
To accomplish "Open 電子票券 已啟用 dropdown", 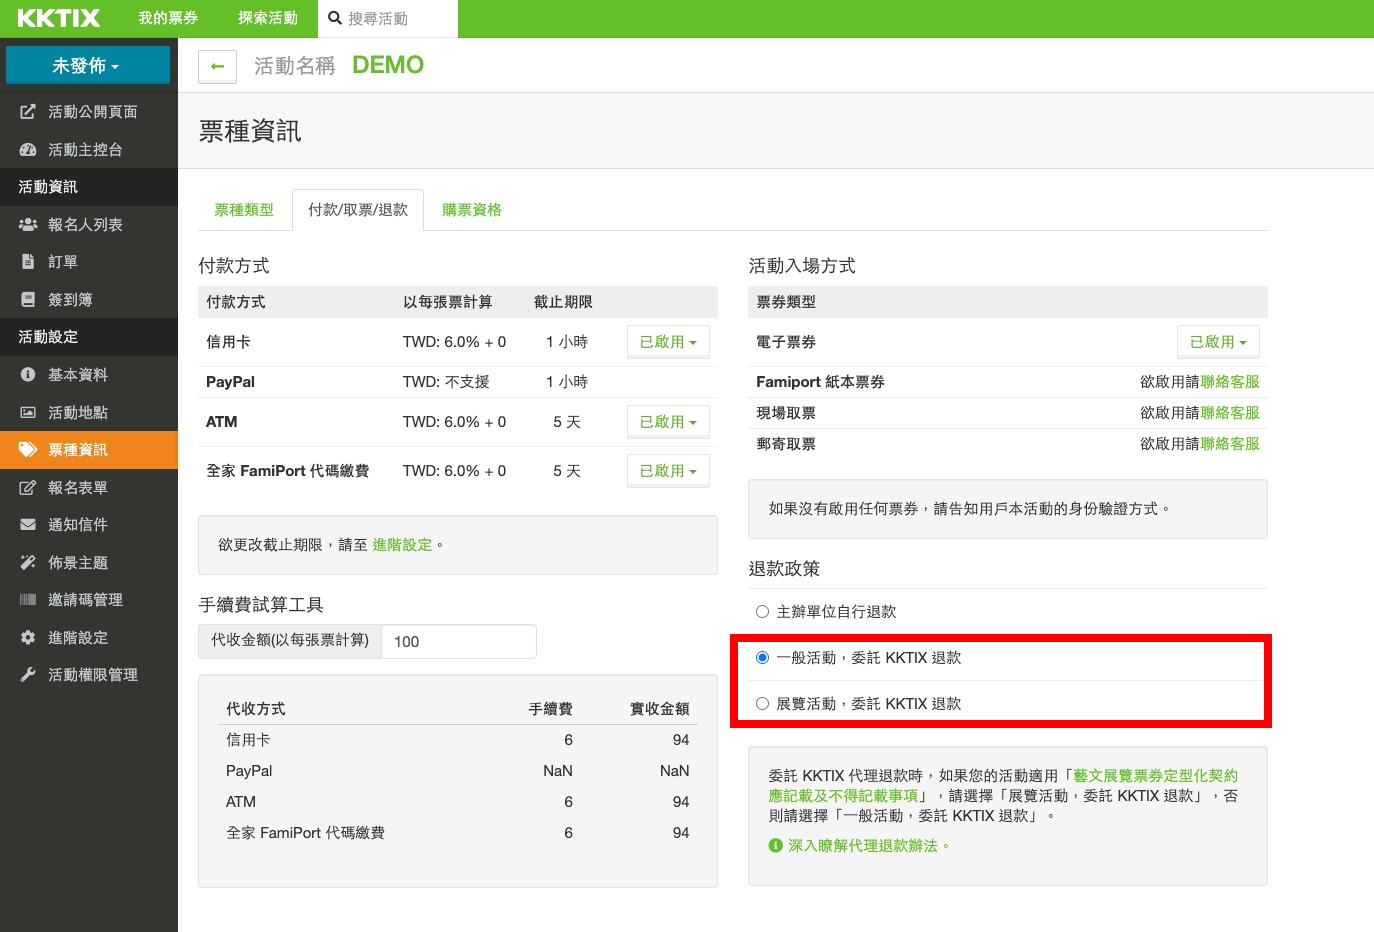I will click(1218, 342).
